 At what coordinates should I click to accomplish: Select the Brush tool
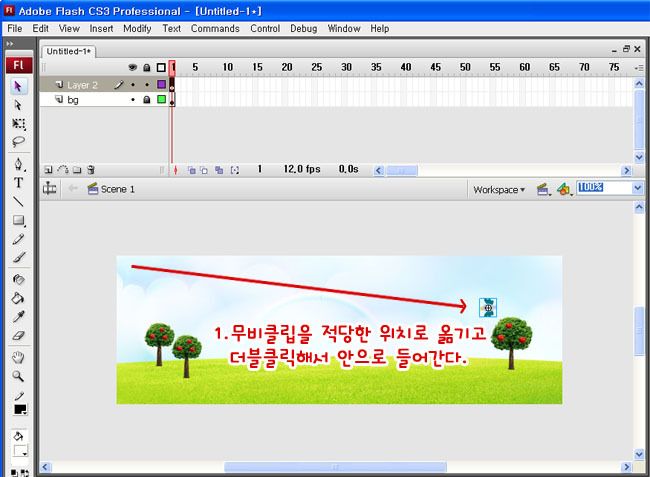[18, 257]
